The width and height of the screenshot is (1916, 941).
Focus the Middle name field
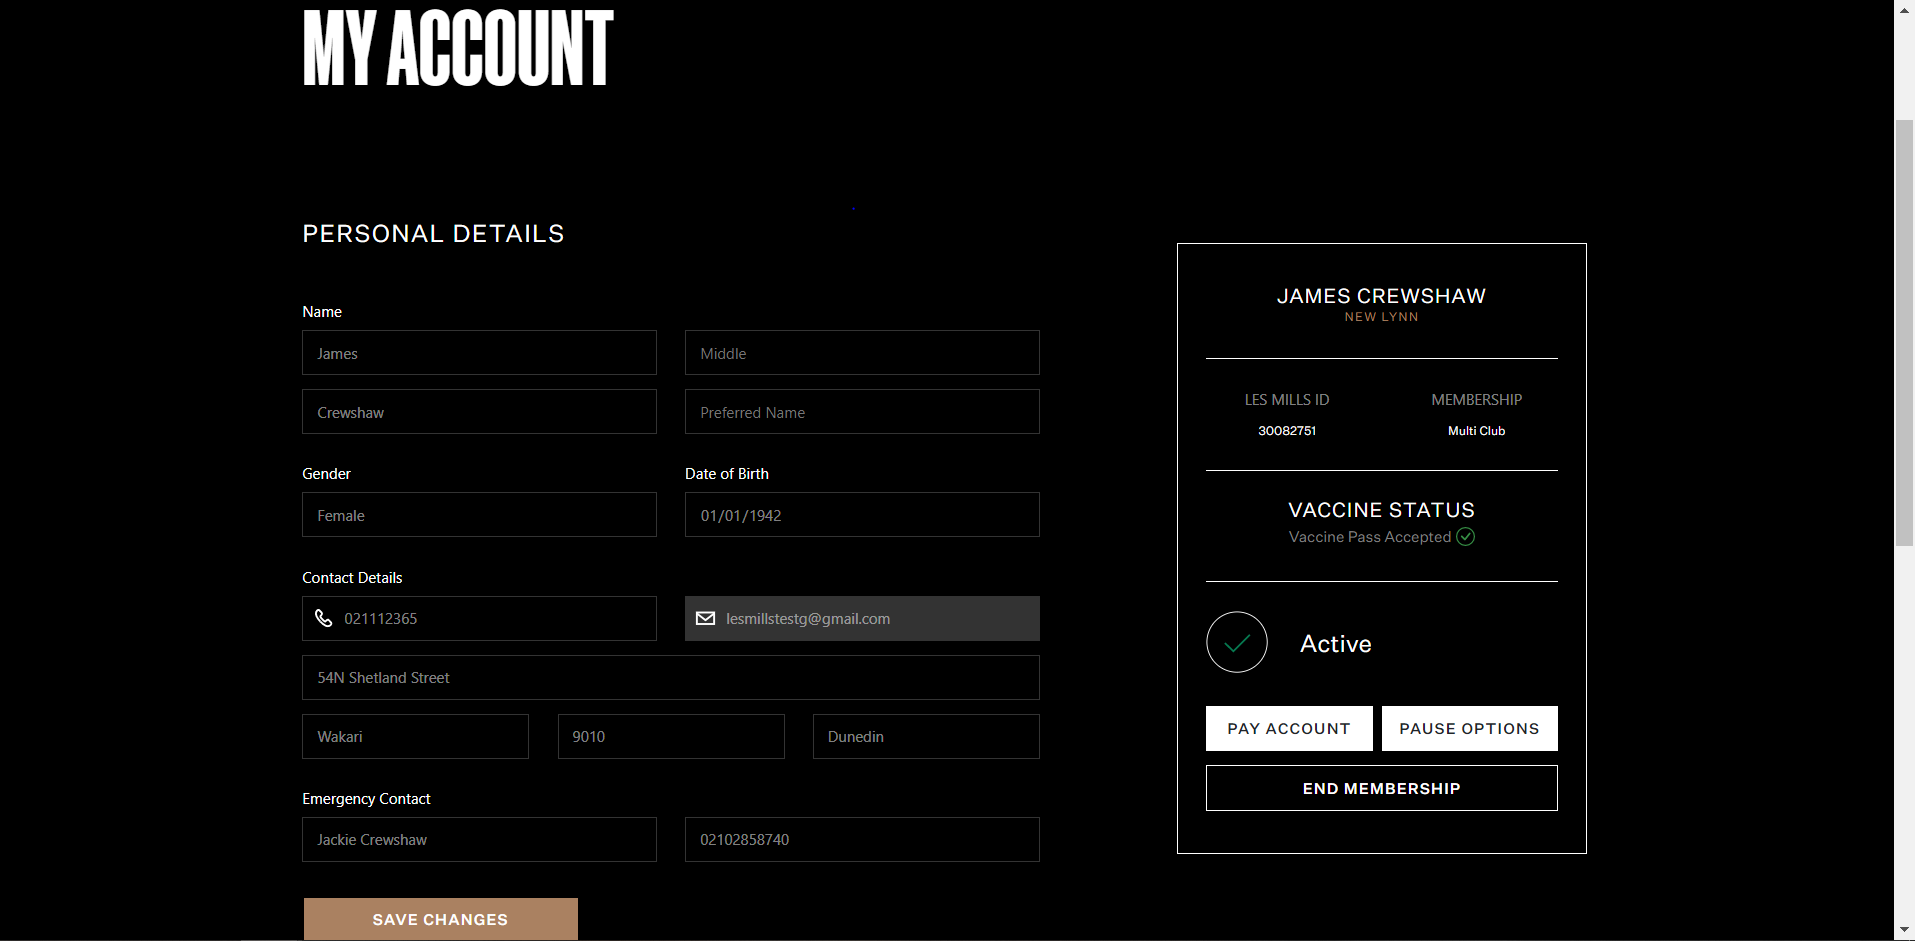click(862, 353)
